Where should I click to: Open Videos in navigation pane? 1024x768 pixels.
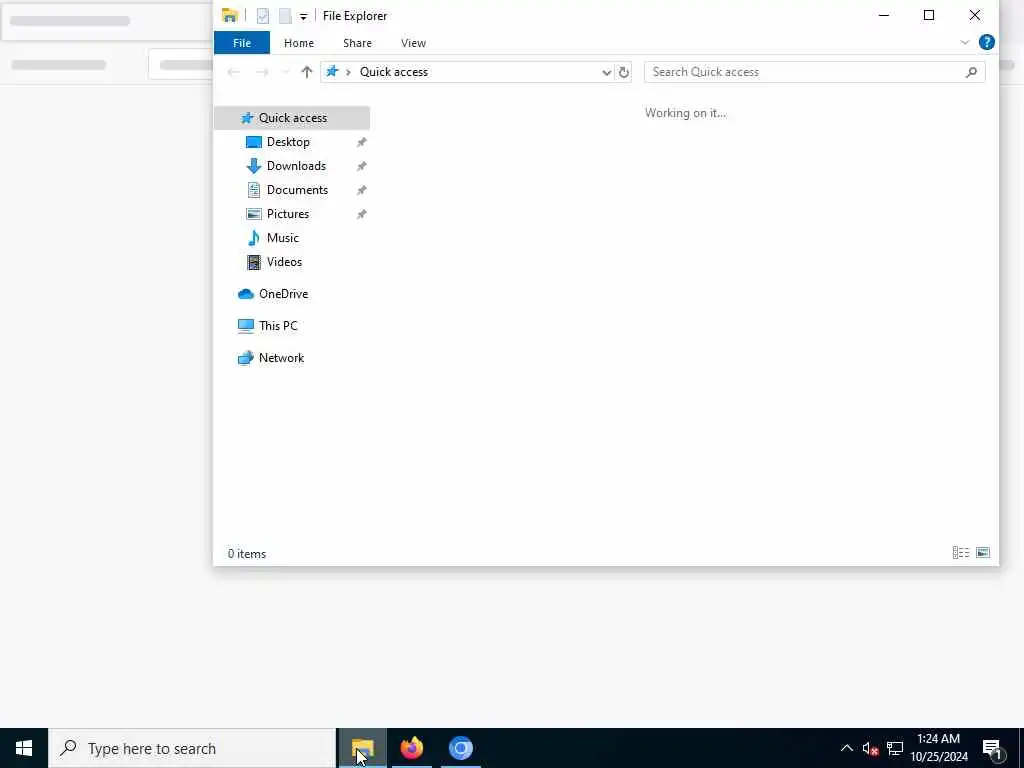pos(284,262)
